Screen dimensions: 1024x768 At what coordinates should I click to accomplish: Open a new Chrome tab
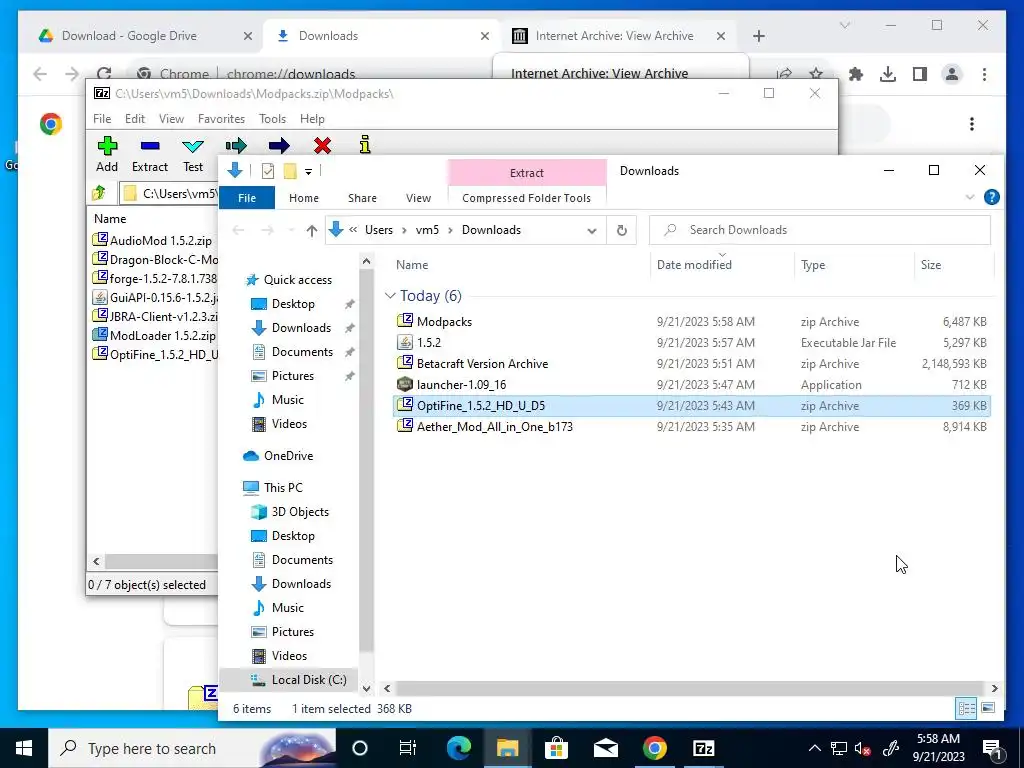pyautogui.click(x=758, y=36)
